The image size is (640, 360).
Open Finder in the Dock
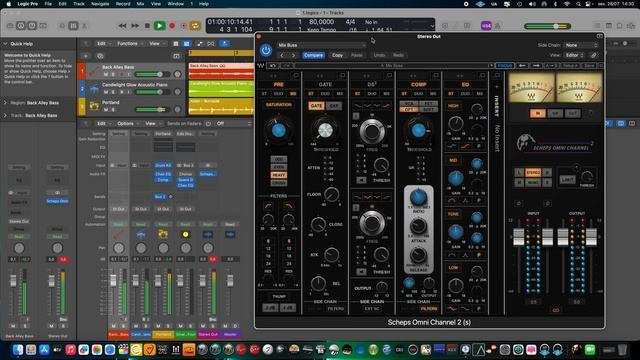tap(18, 350)
